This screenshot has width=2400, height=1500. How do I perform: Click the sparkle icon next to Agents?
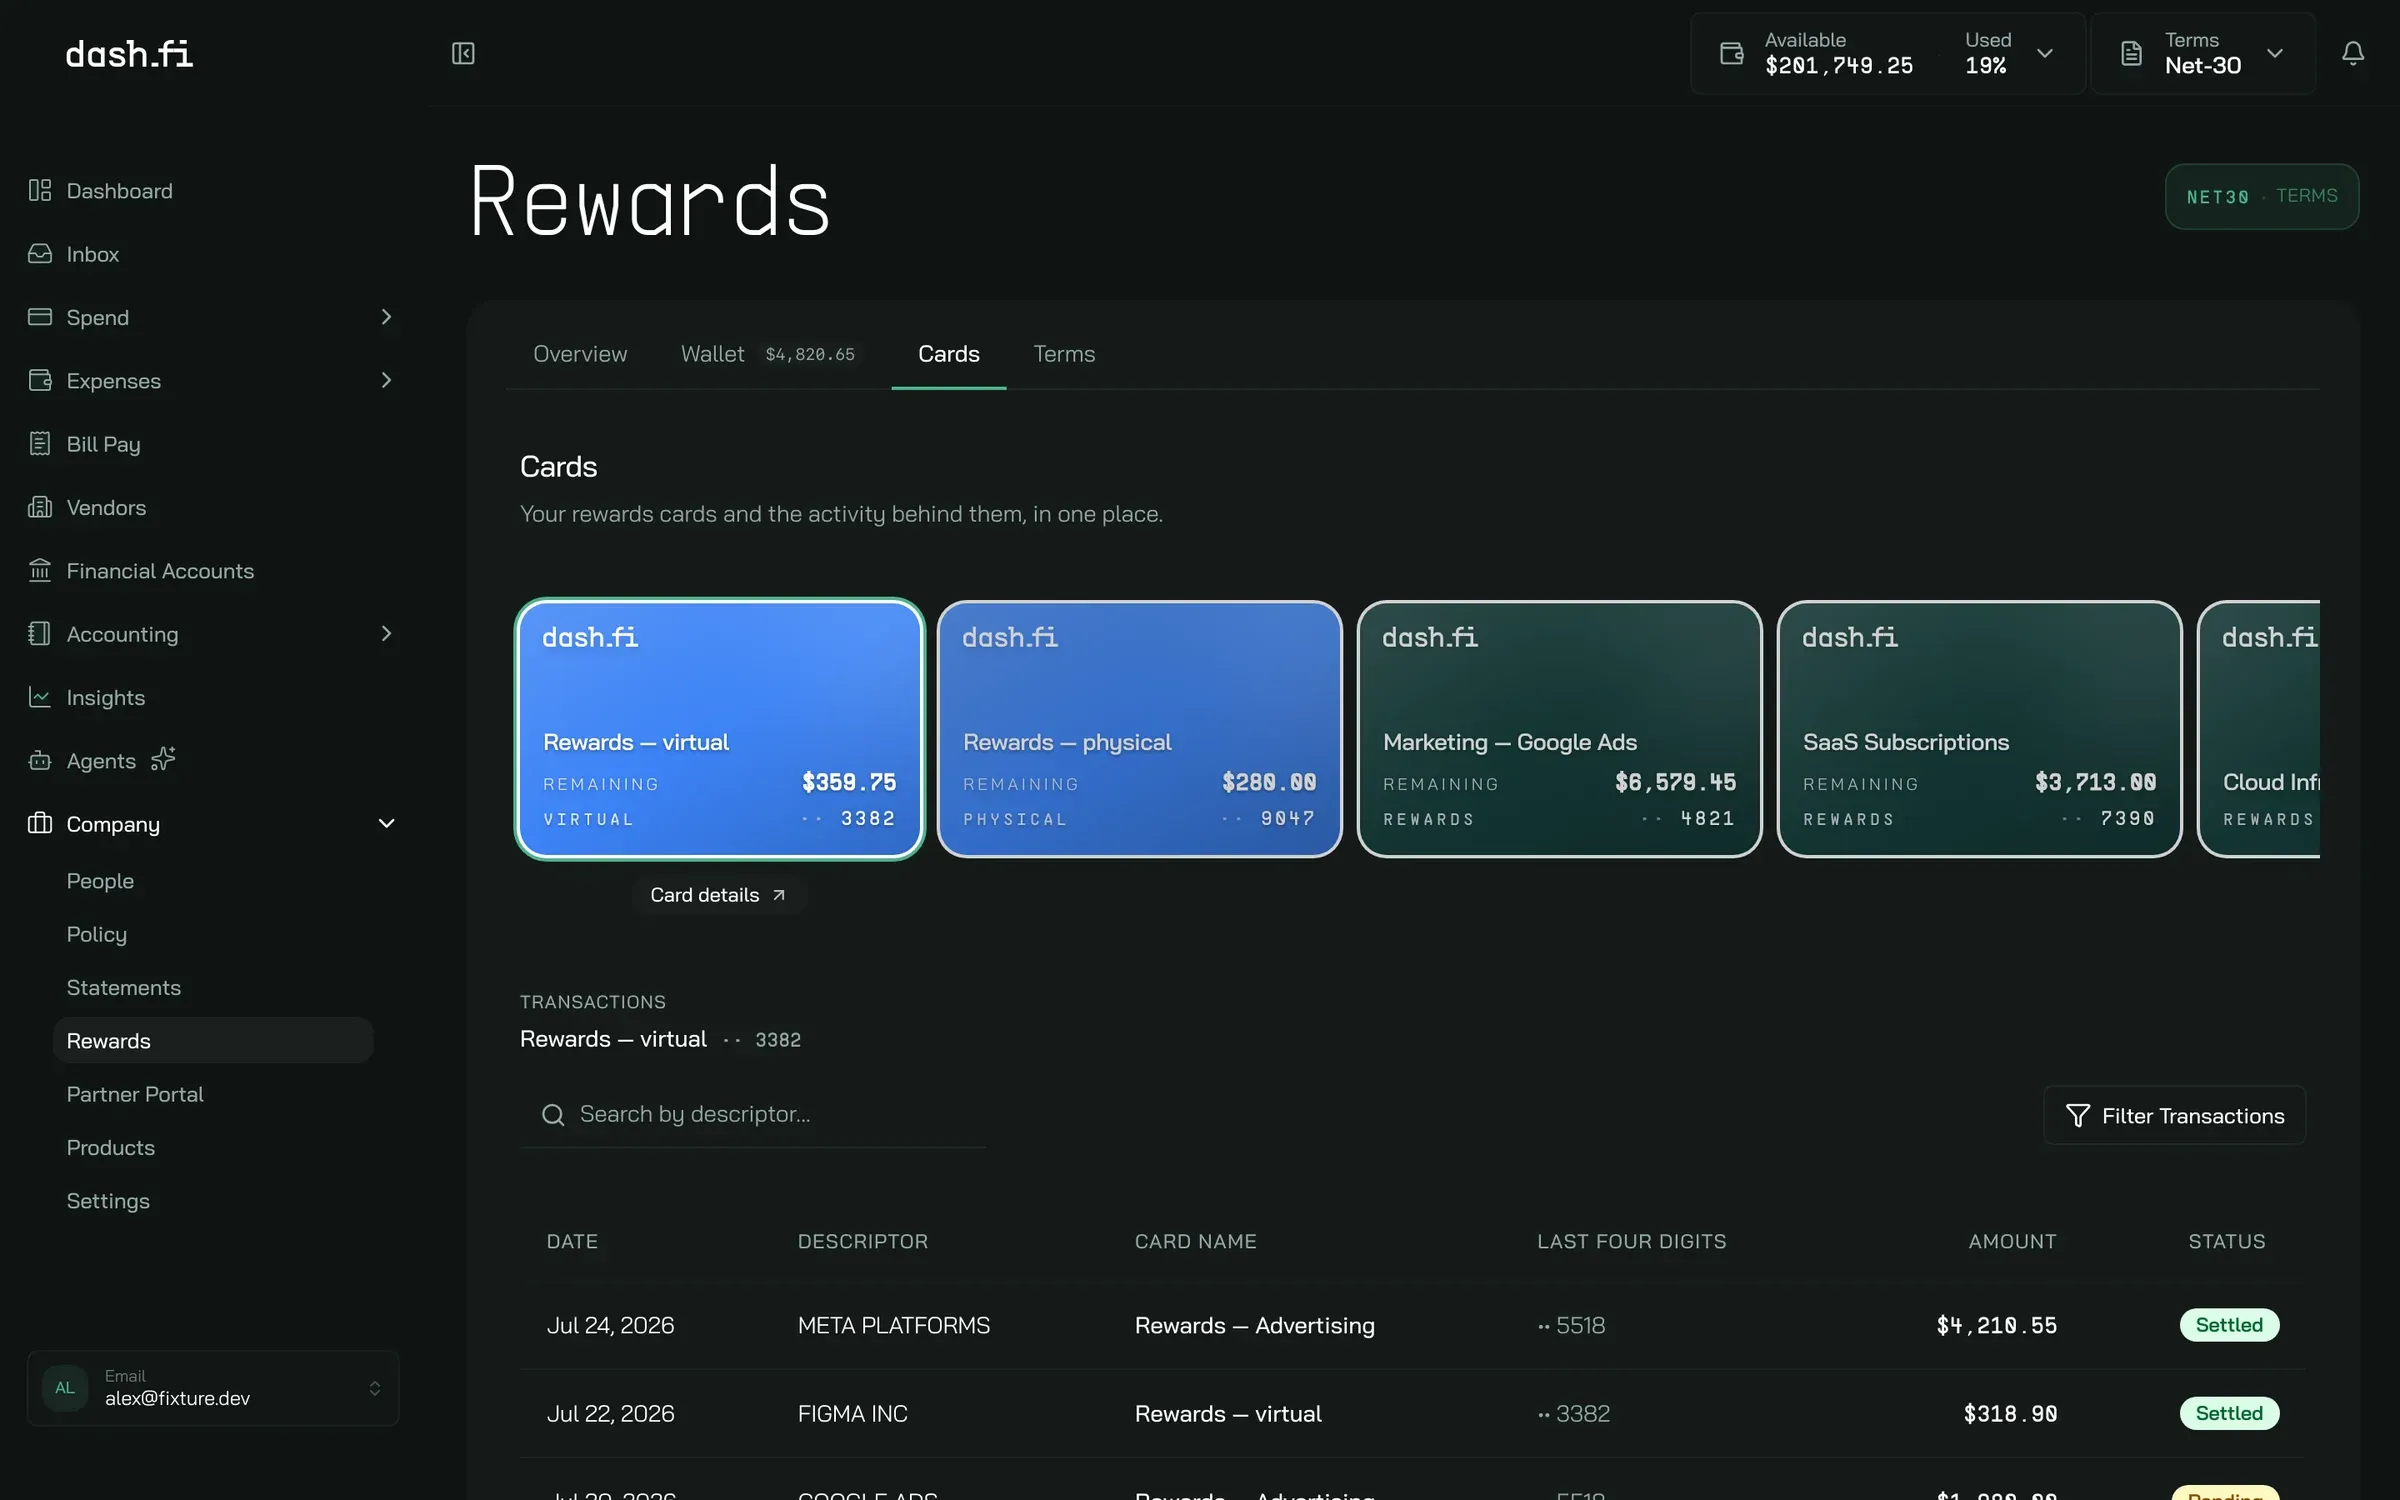click(163, 759)
